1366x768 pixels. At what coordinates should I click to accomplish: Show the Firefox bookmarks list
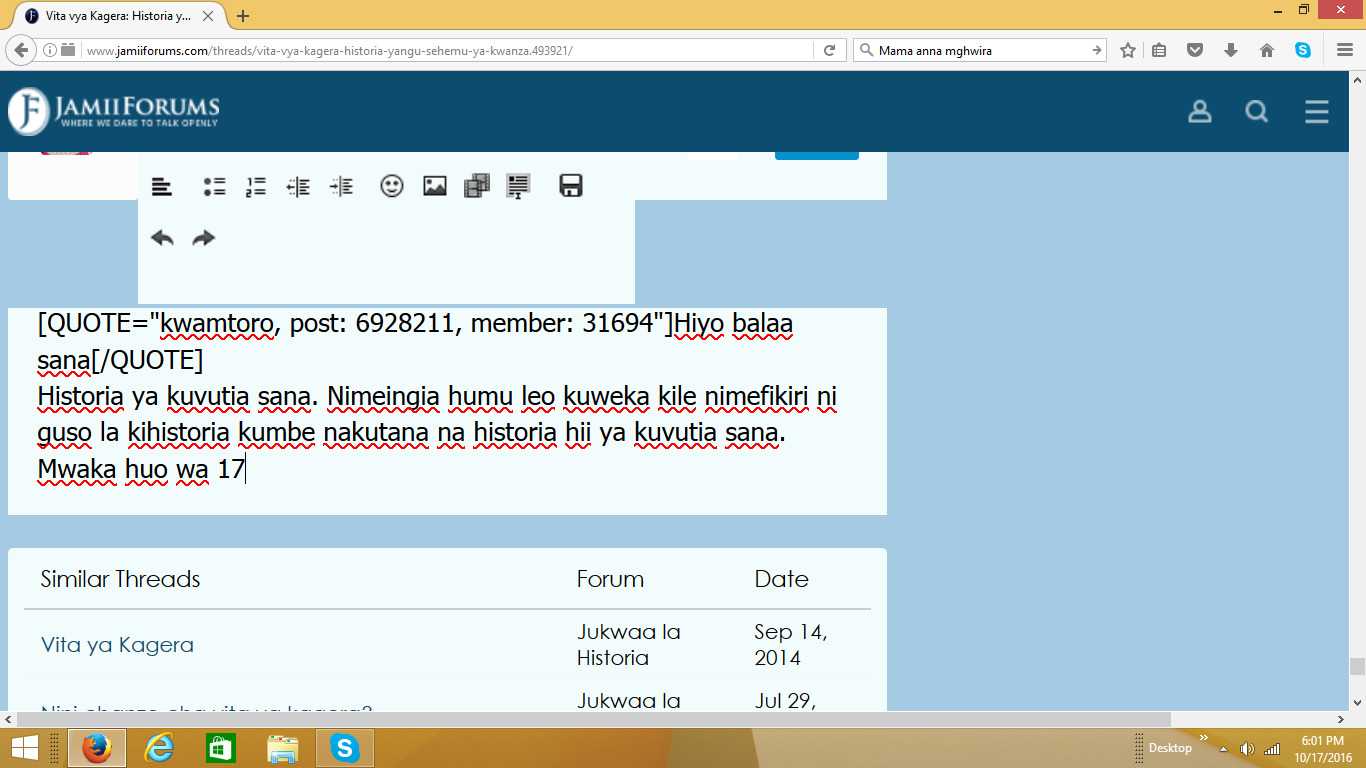(x=1159, y=50)
